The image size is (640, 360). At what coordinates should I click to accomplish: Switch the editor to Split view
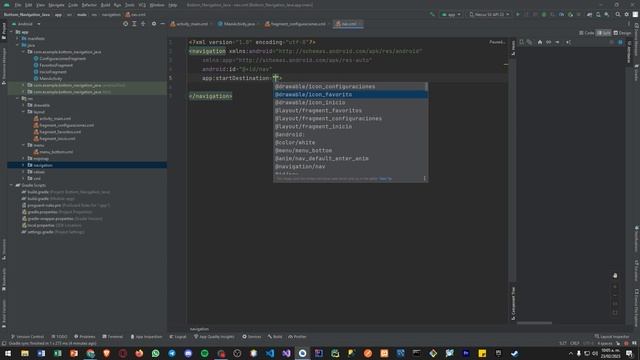pos(604,33)
